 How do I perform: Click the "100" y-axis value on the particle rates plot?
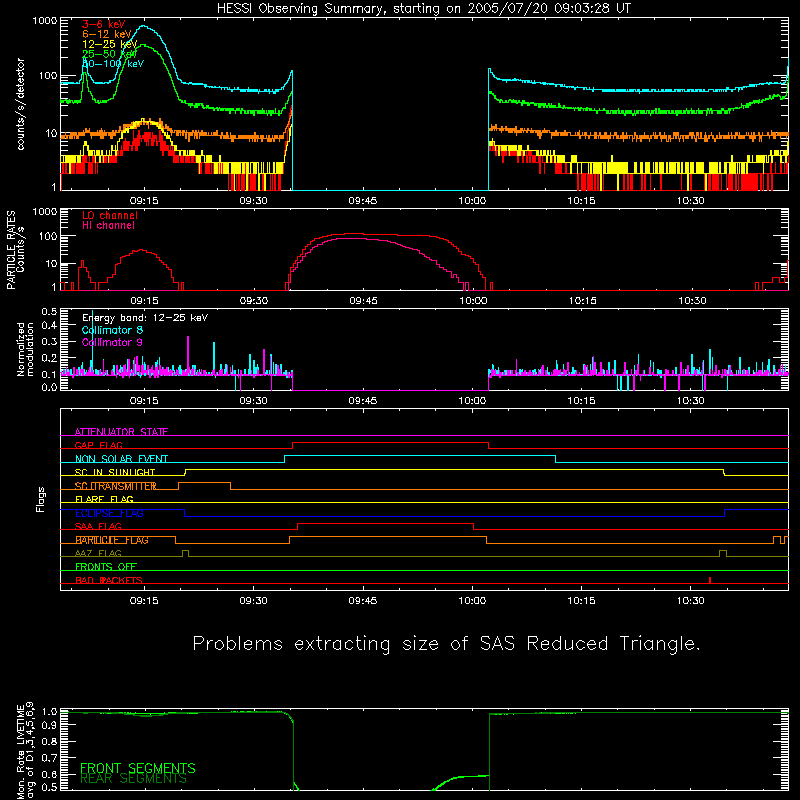click(48, 236)
